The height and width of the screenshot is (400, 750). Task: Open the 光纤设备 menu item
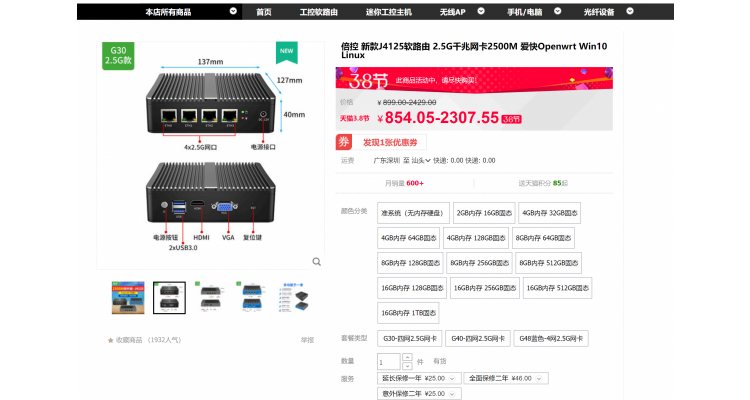pos(598,12)
